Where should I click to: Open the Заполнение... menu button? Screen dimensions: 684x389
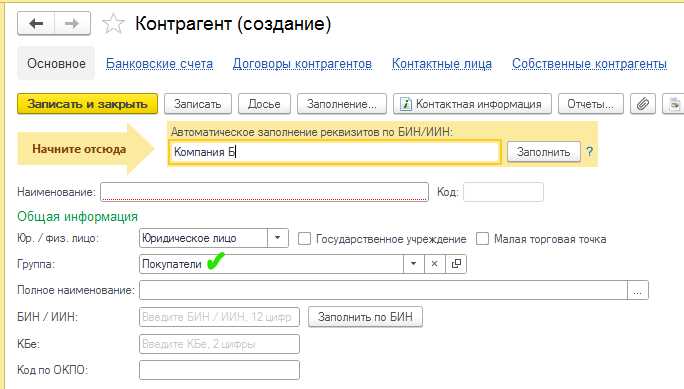coord(342,104)
